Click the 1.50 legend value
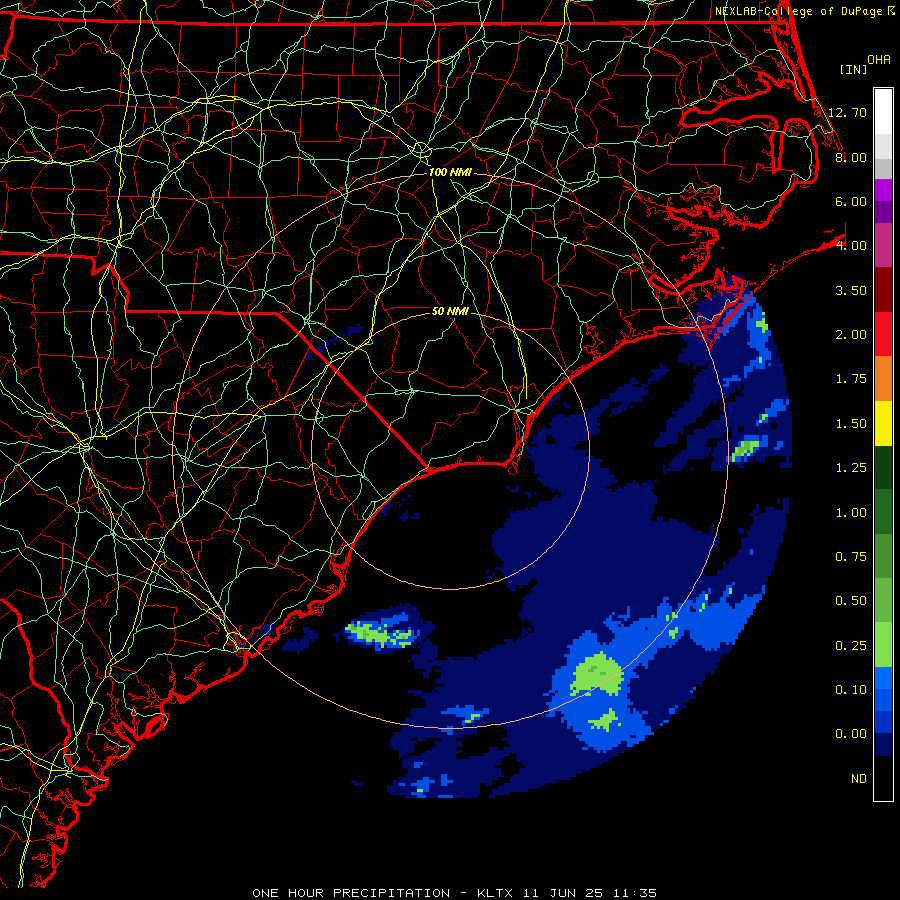The width and height of the screenshot is (900, 900). pyautogui.click(x=851, y=424)
